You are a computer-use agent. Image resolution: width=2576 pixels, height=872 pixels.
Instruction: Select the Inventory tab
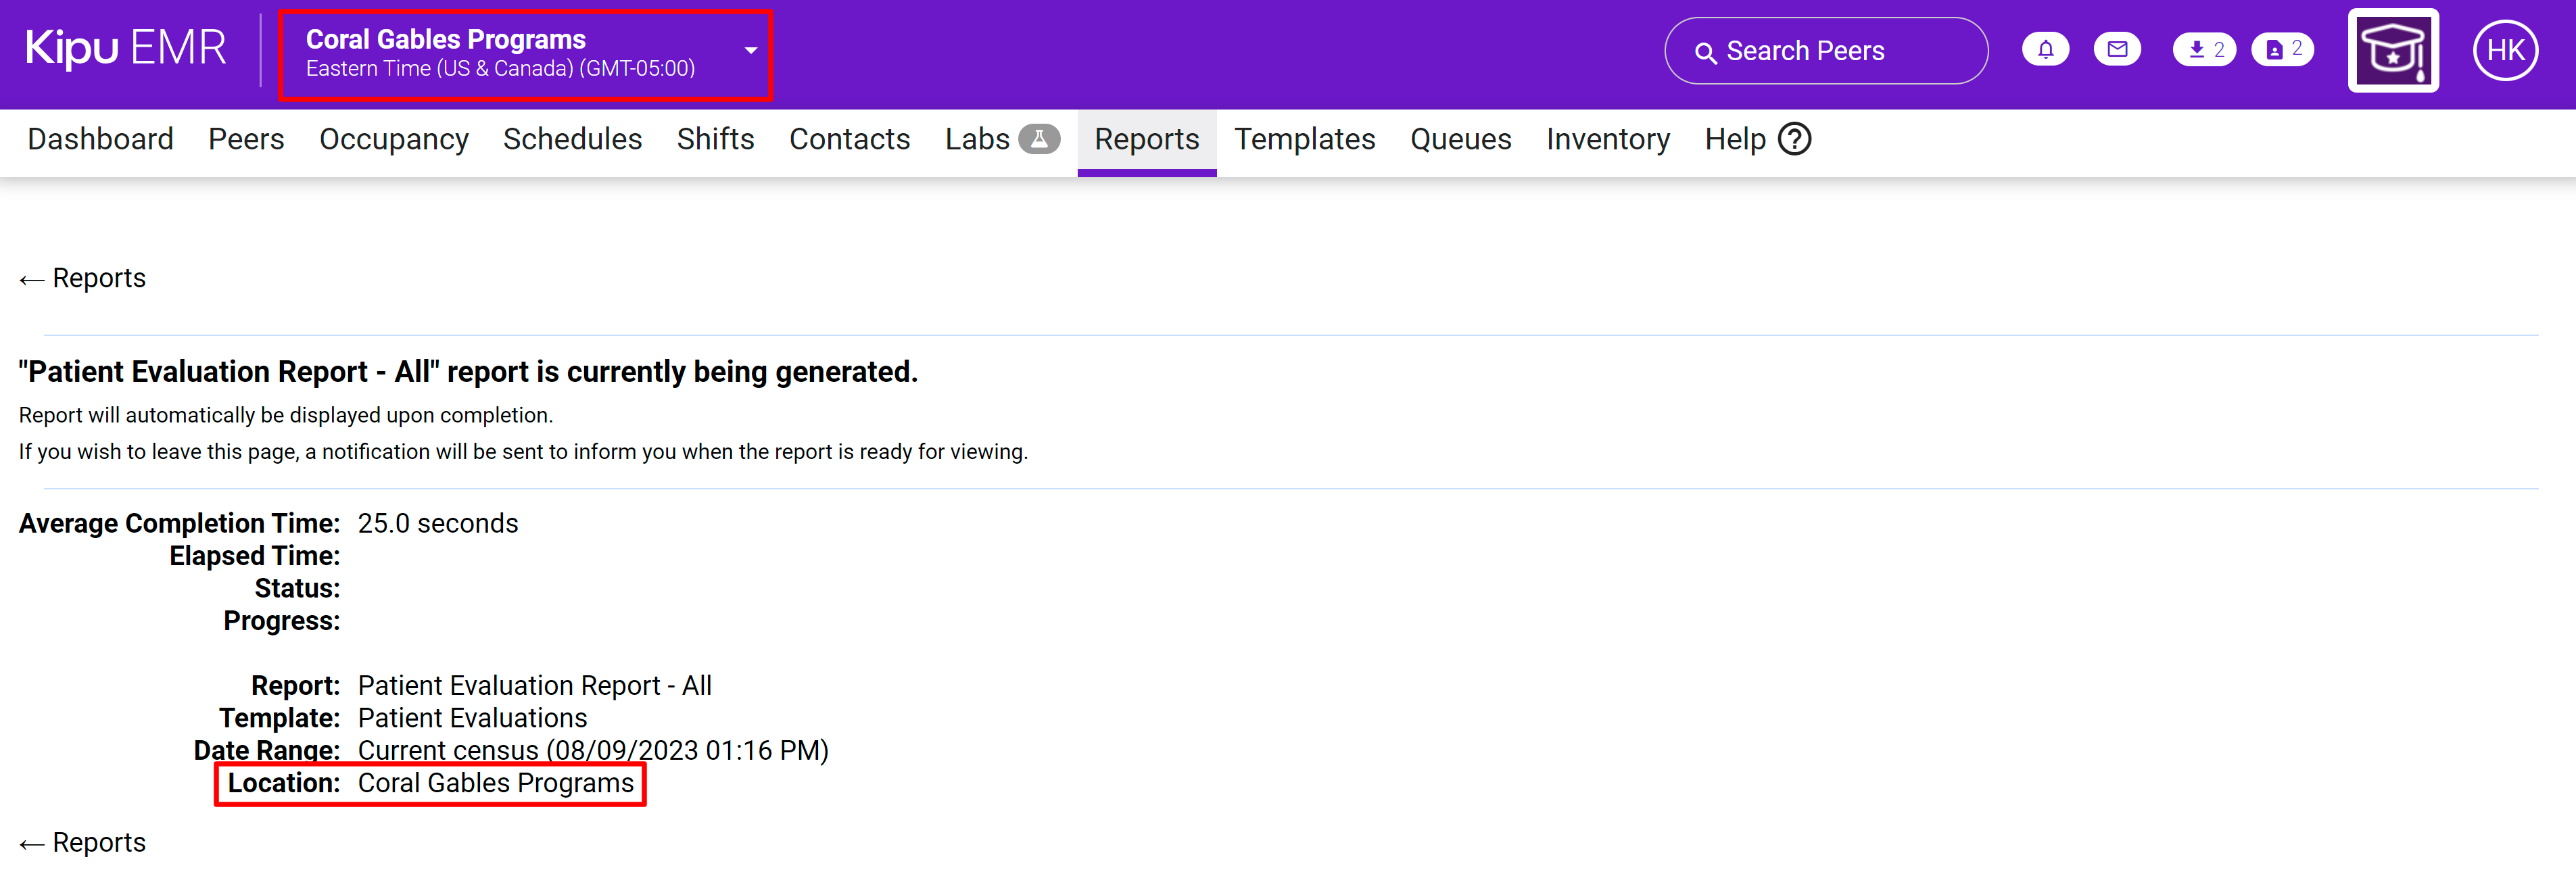tap(1607, 139)
